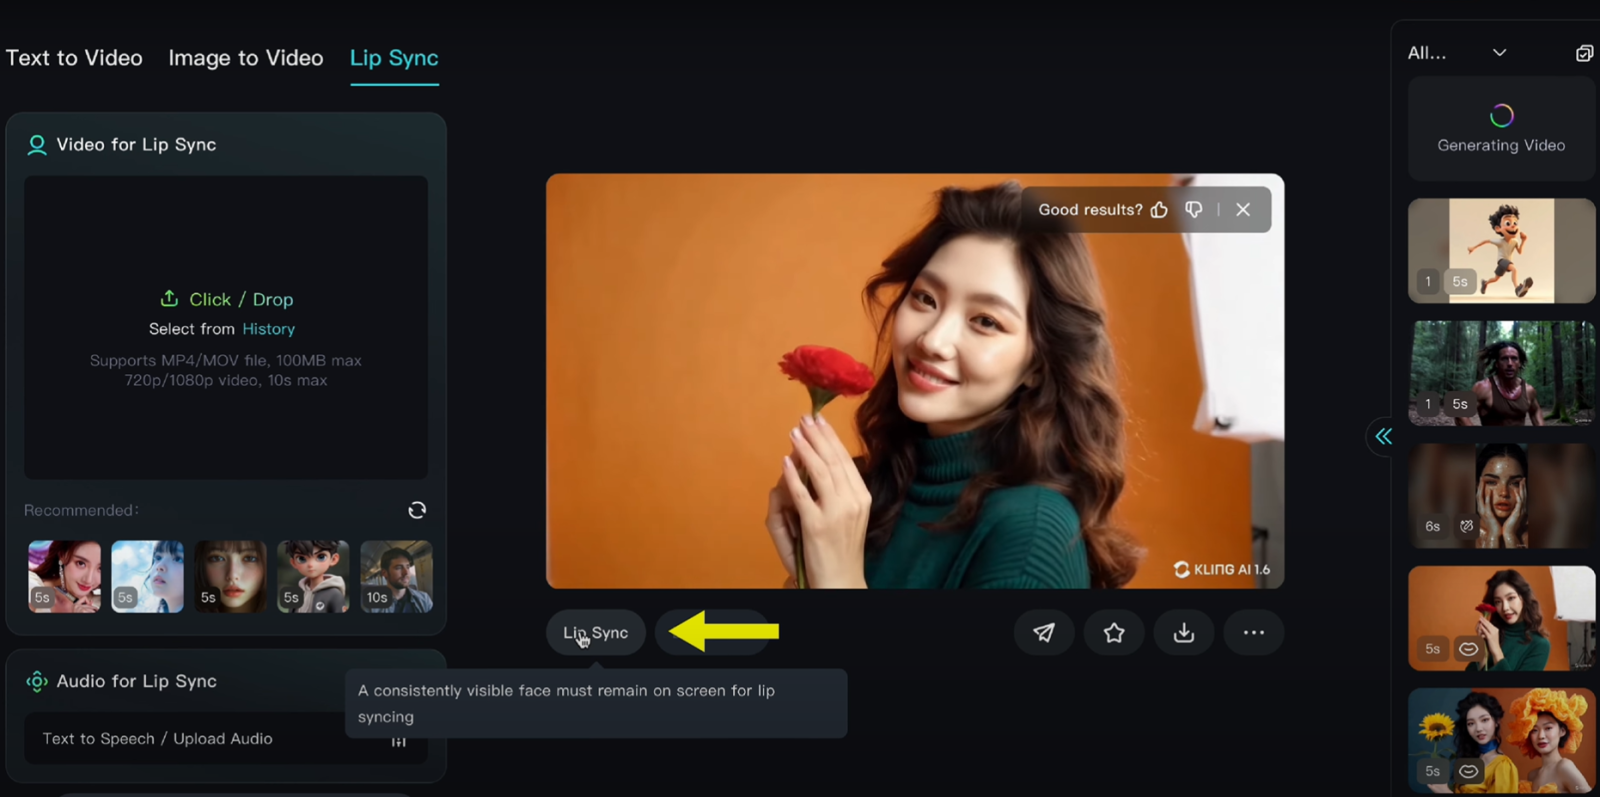The image size is (1600, 797).
Task: Open the running cartoon boy history thumbnail
Action: click(x=1501, y=251)
